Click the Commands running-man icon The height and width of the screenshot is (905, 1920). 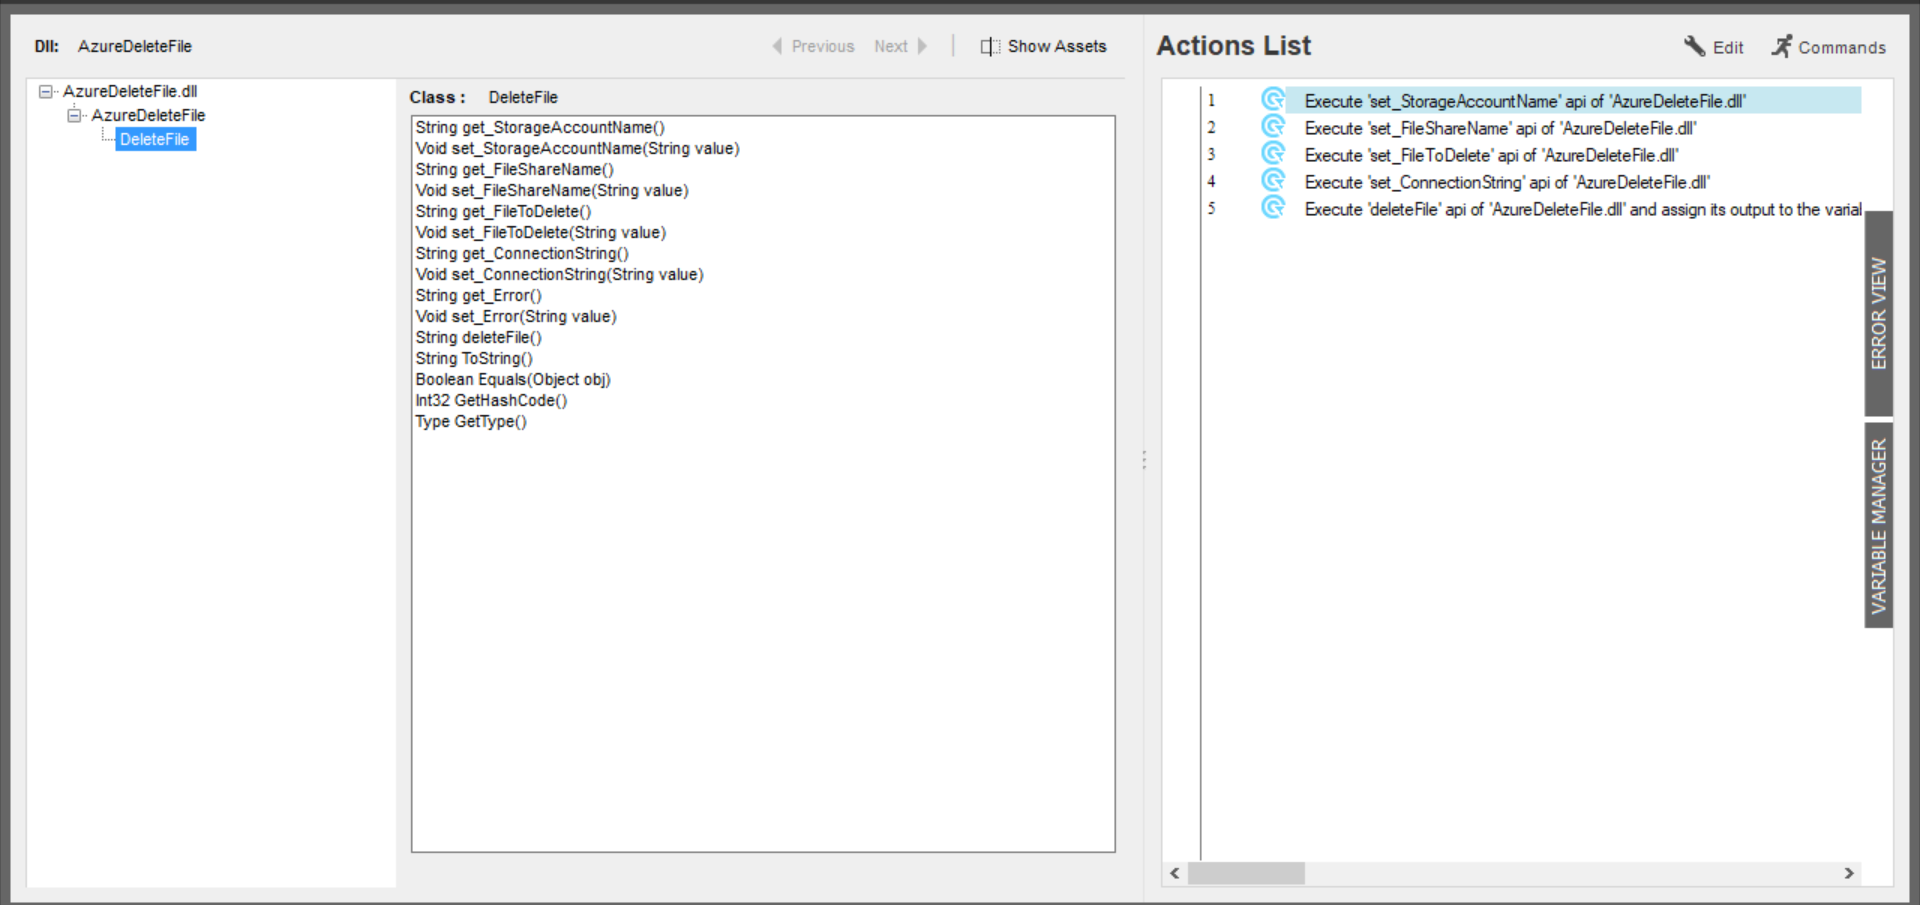point(1782,46)
